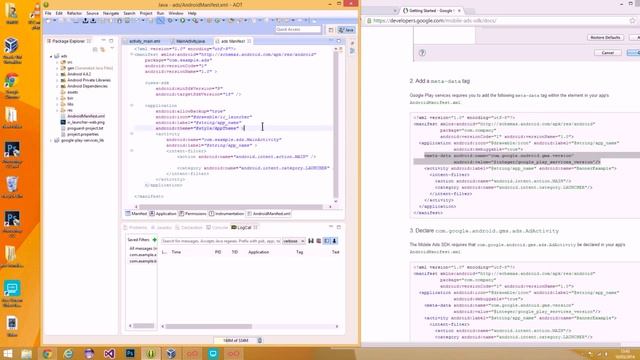Select AndroidManifest.xml in Package Explorer
Screen dimensions: 640x360
[86, 116]
